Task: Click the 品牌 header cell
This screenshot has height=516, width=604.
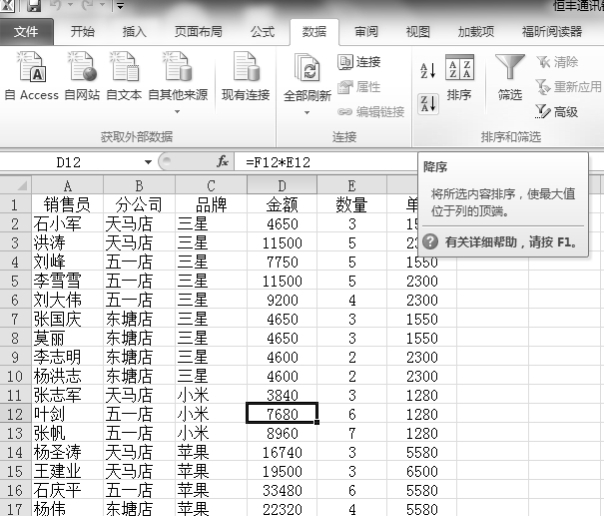Action: [x=211, y=205]
